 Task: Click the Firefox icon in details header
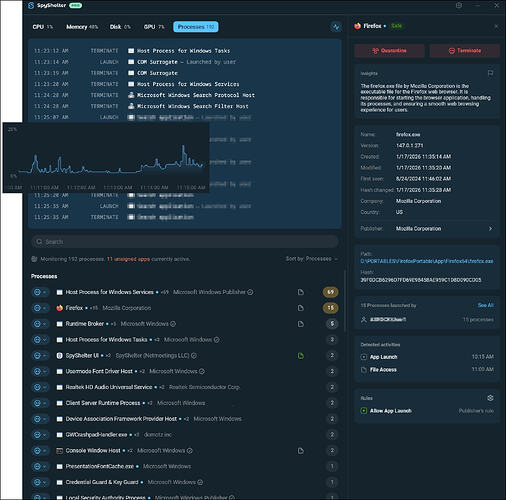coord(358,26)
